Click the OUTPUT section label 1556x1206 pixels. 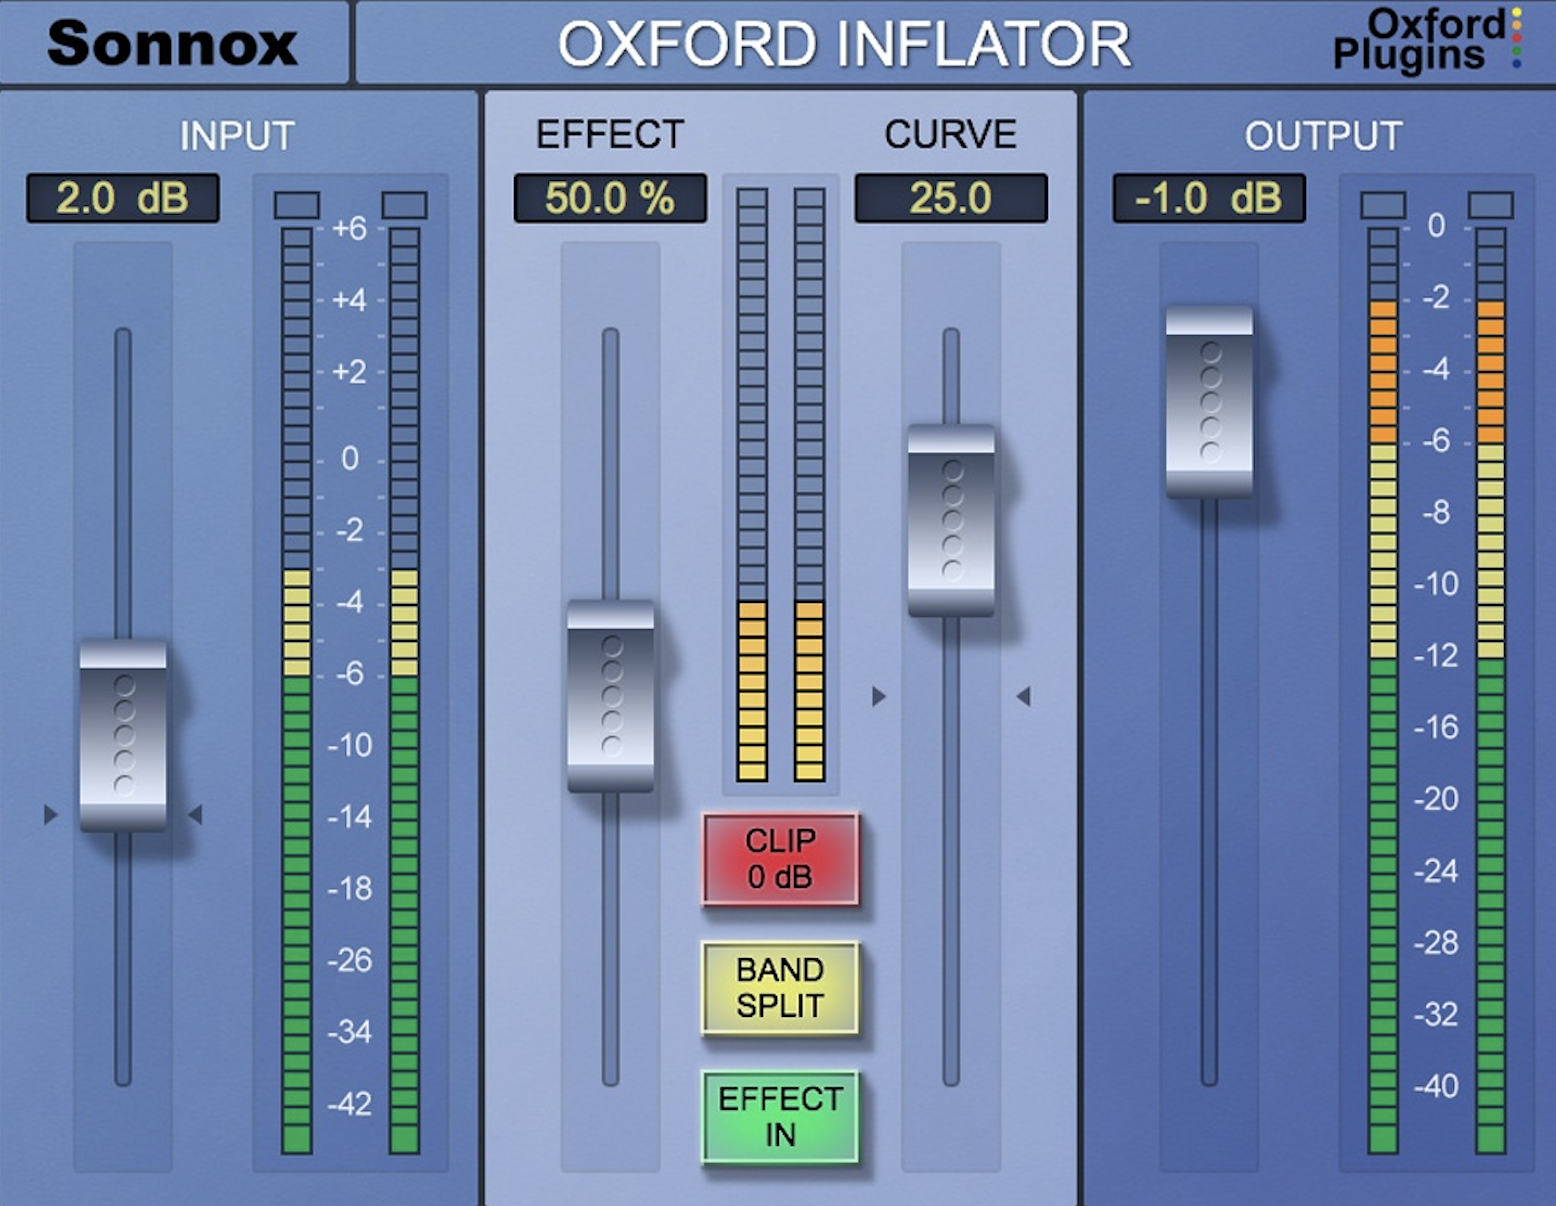pyautogui.click(x=1323, y=136)
